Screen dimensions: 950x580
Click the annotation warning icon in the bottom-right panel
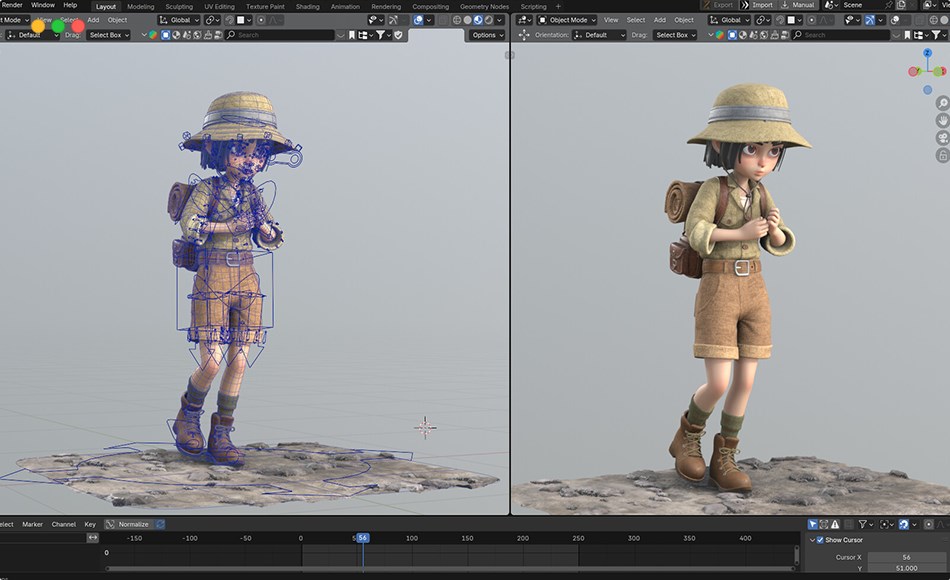(836, 524)
